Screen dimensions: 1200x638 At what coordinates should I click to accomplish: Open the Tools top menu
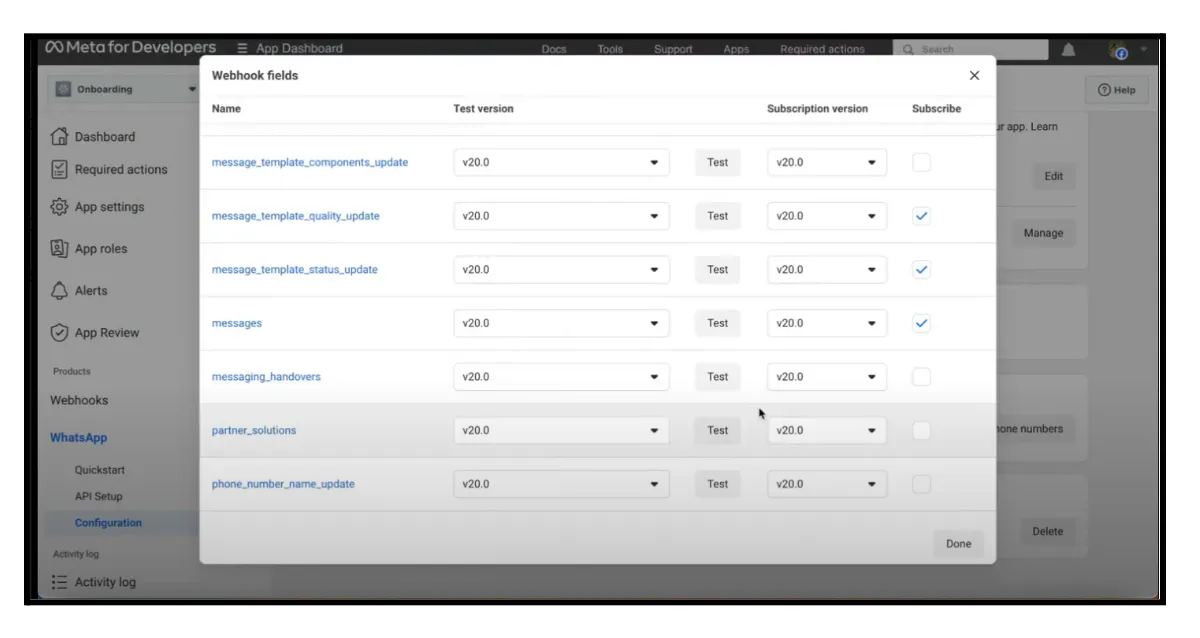[610, 49]
